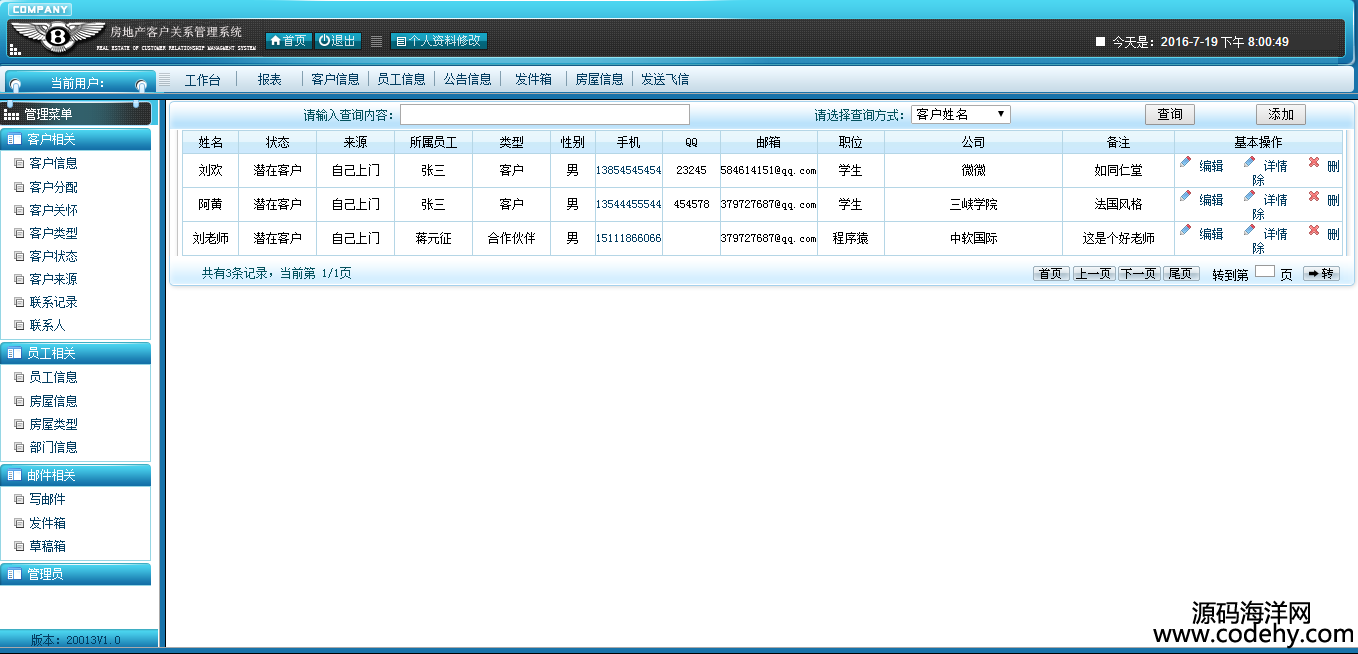This screenshot has width=1358, height=654.
Task: Go to 首页 first page in pagination
Action: coord(1051,273)
